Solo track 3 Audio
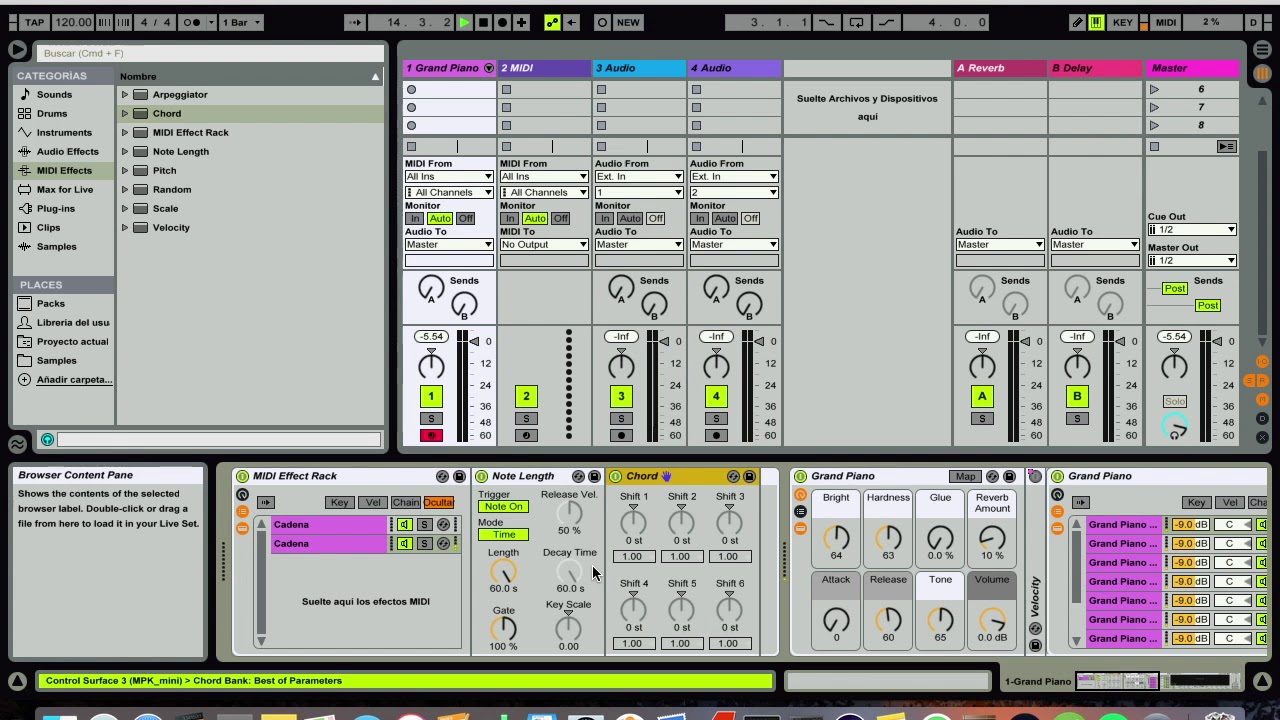 click(621, 419)
